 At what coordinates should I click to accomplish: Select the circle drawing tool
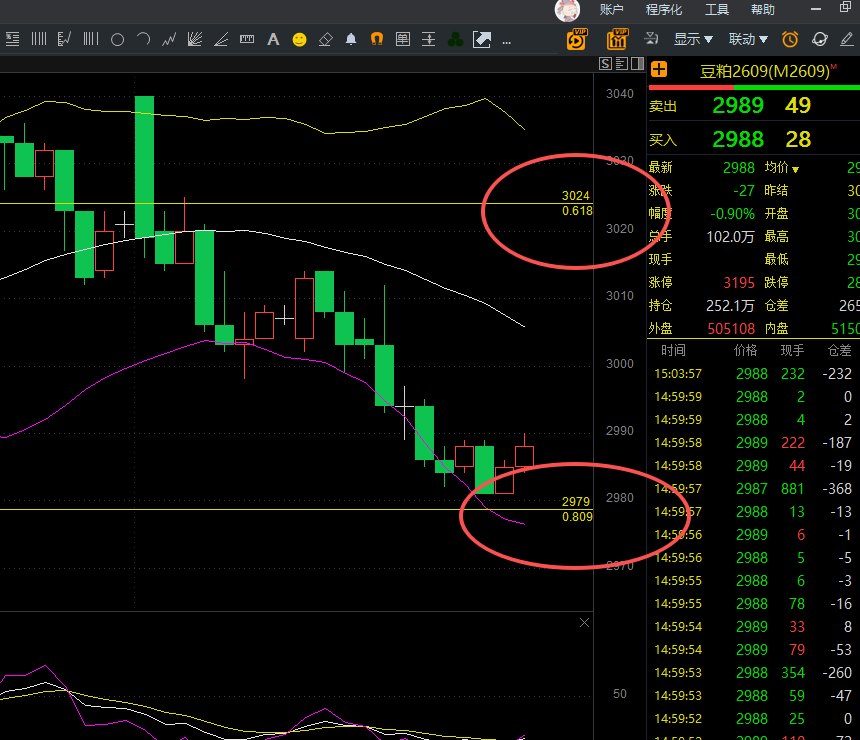tap(117, 39)
